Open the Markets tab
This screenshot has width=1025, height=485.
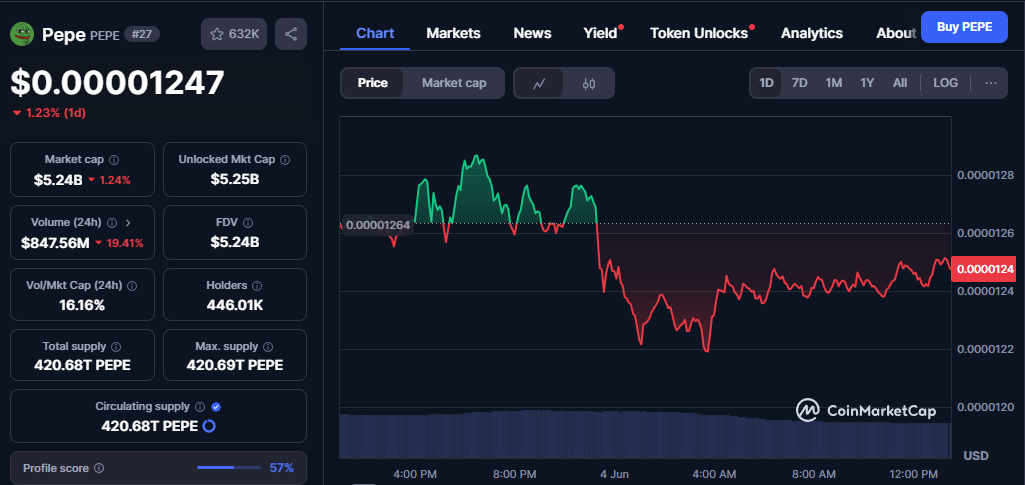[453, 33]
